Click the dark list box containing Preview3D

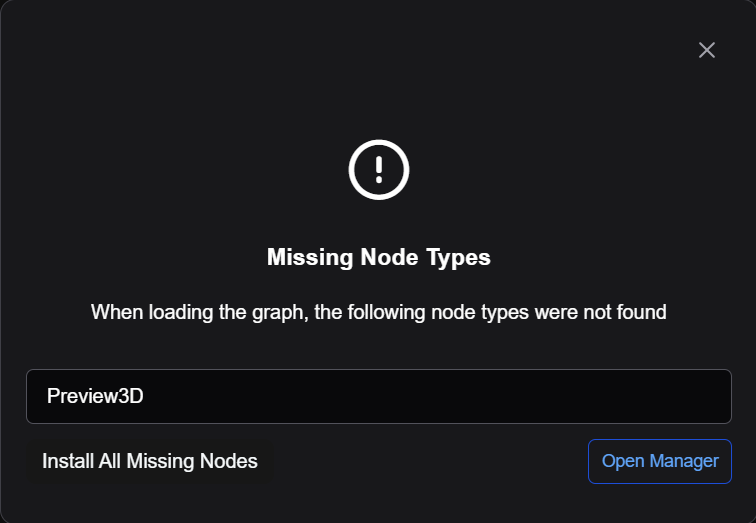378,396
